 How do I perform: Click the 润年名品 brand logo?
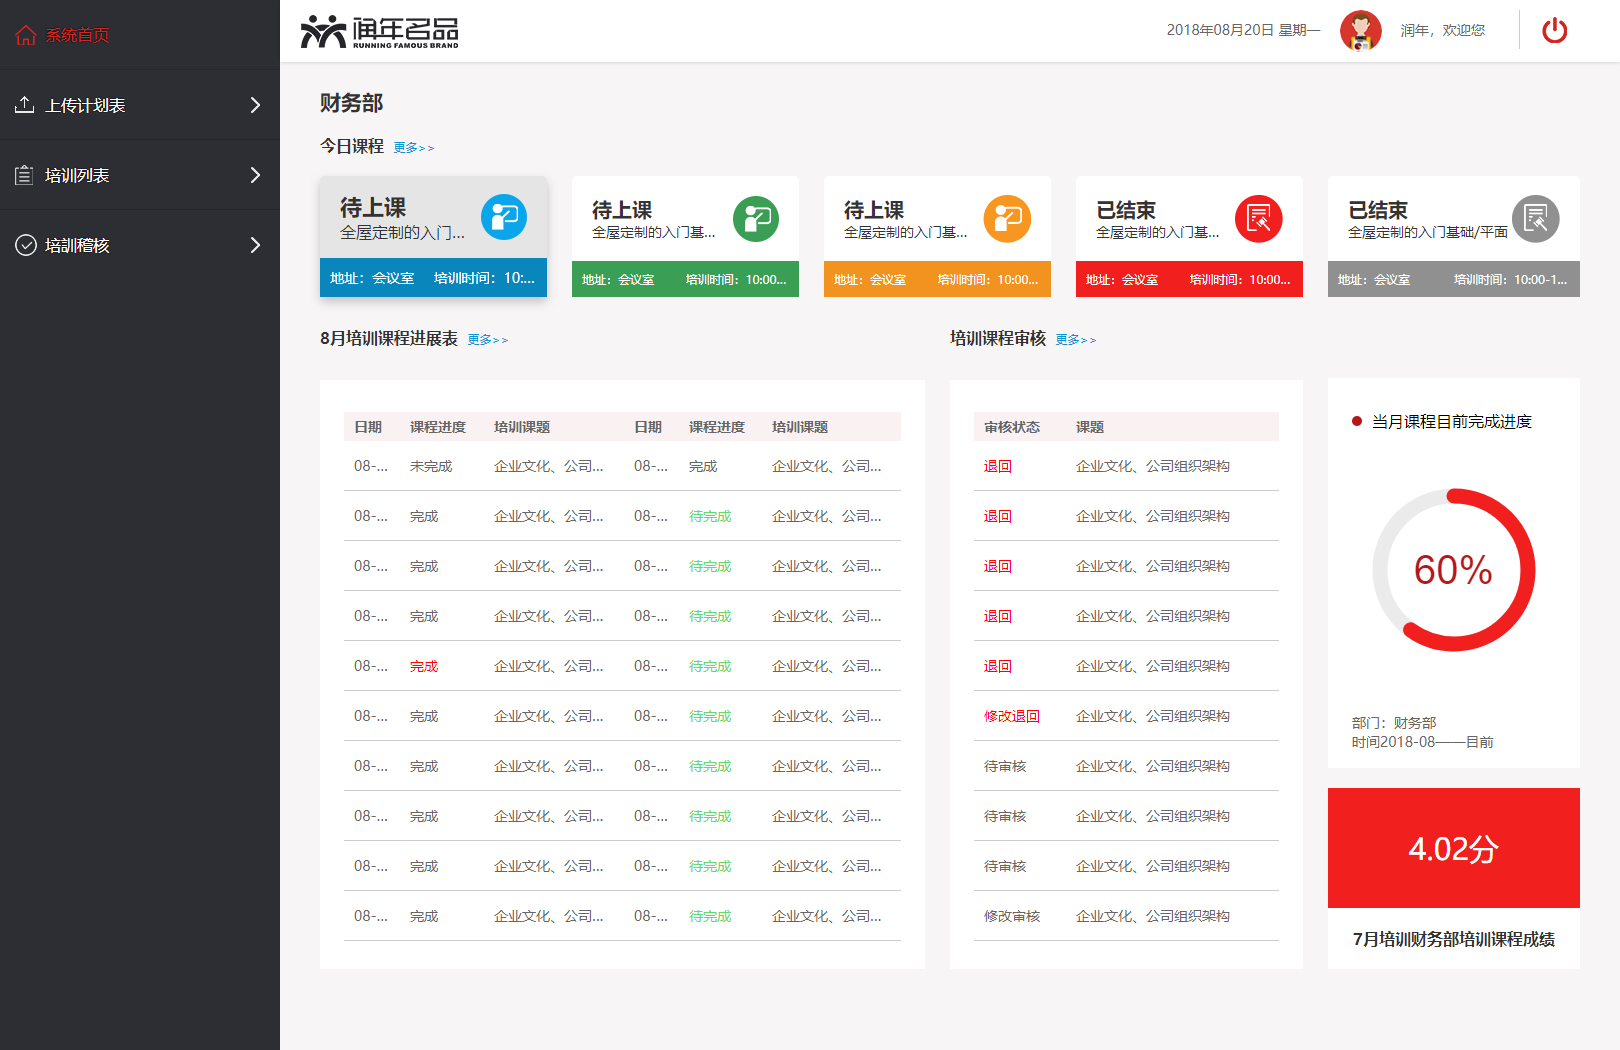click(x=380, y=32)
